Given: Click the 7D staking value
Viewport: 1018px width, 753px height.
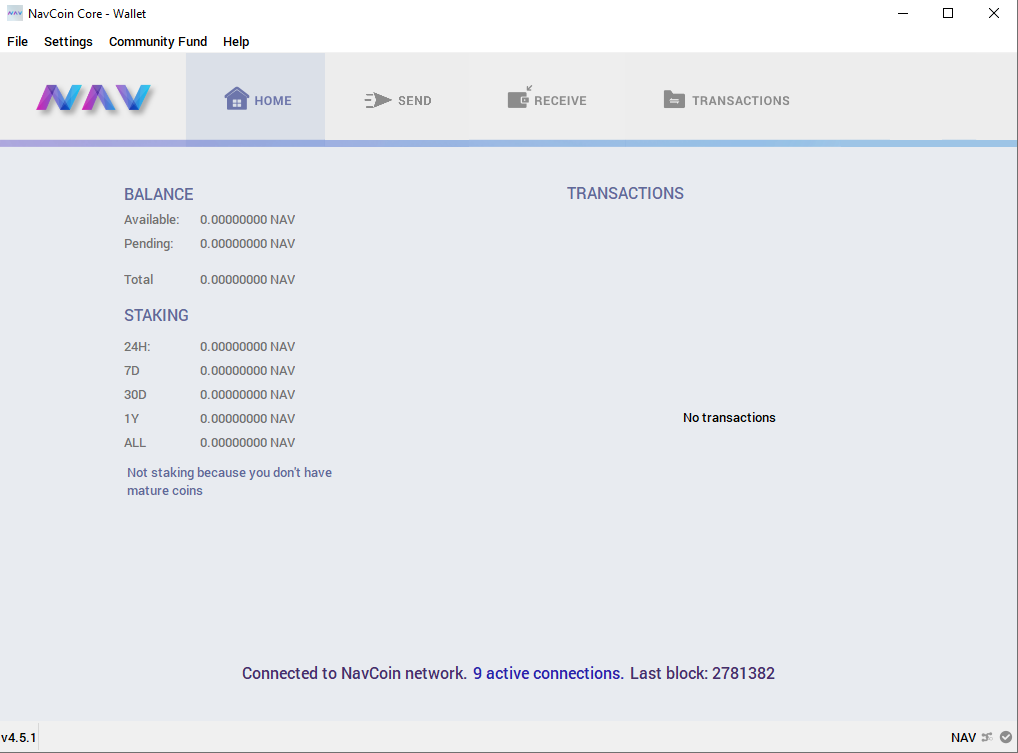Looking at the screenshot, I should pyautogui.click(x=247, y=371).
